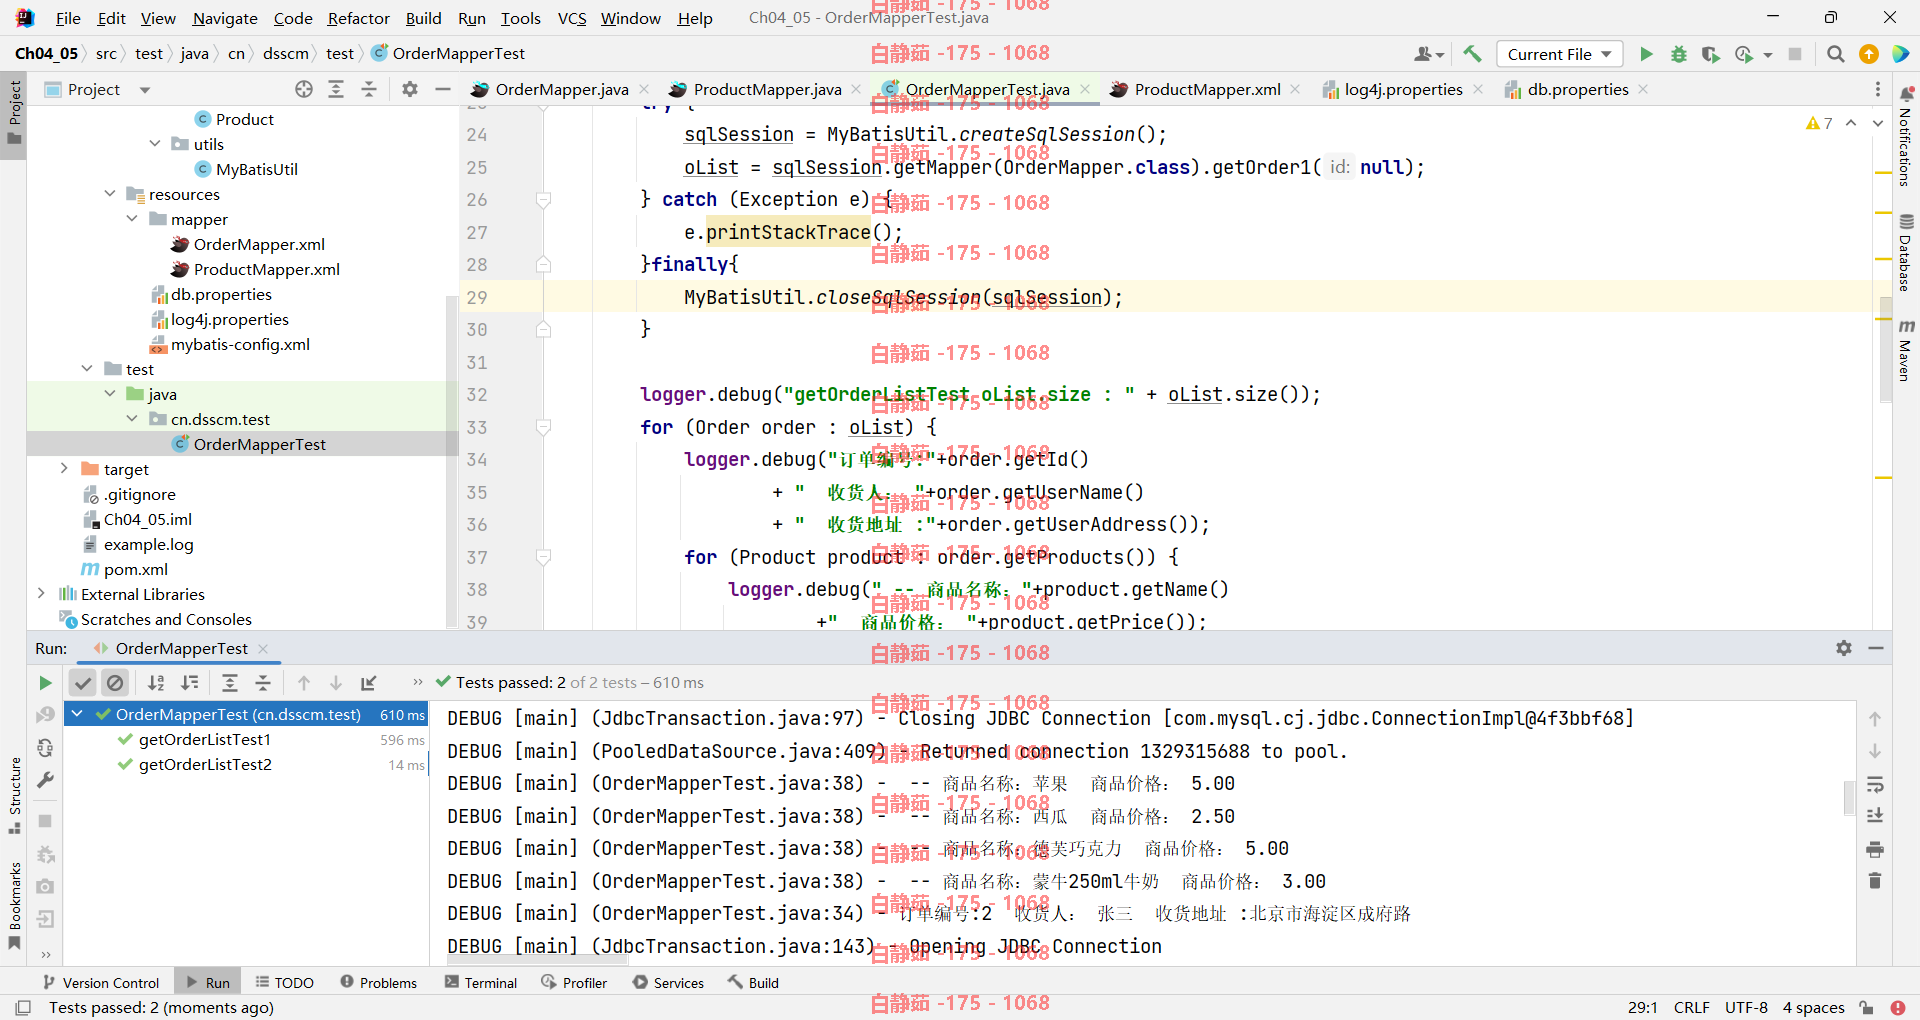Expand all test results

(229, 683)
